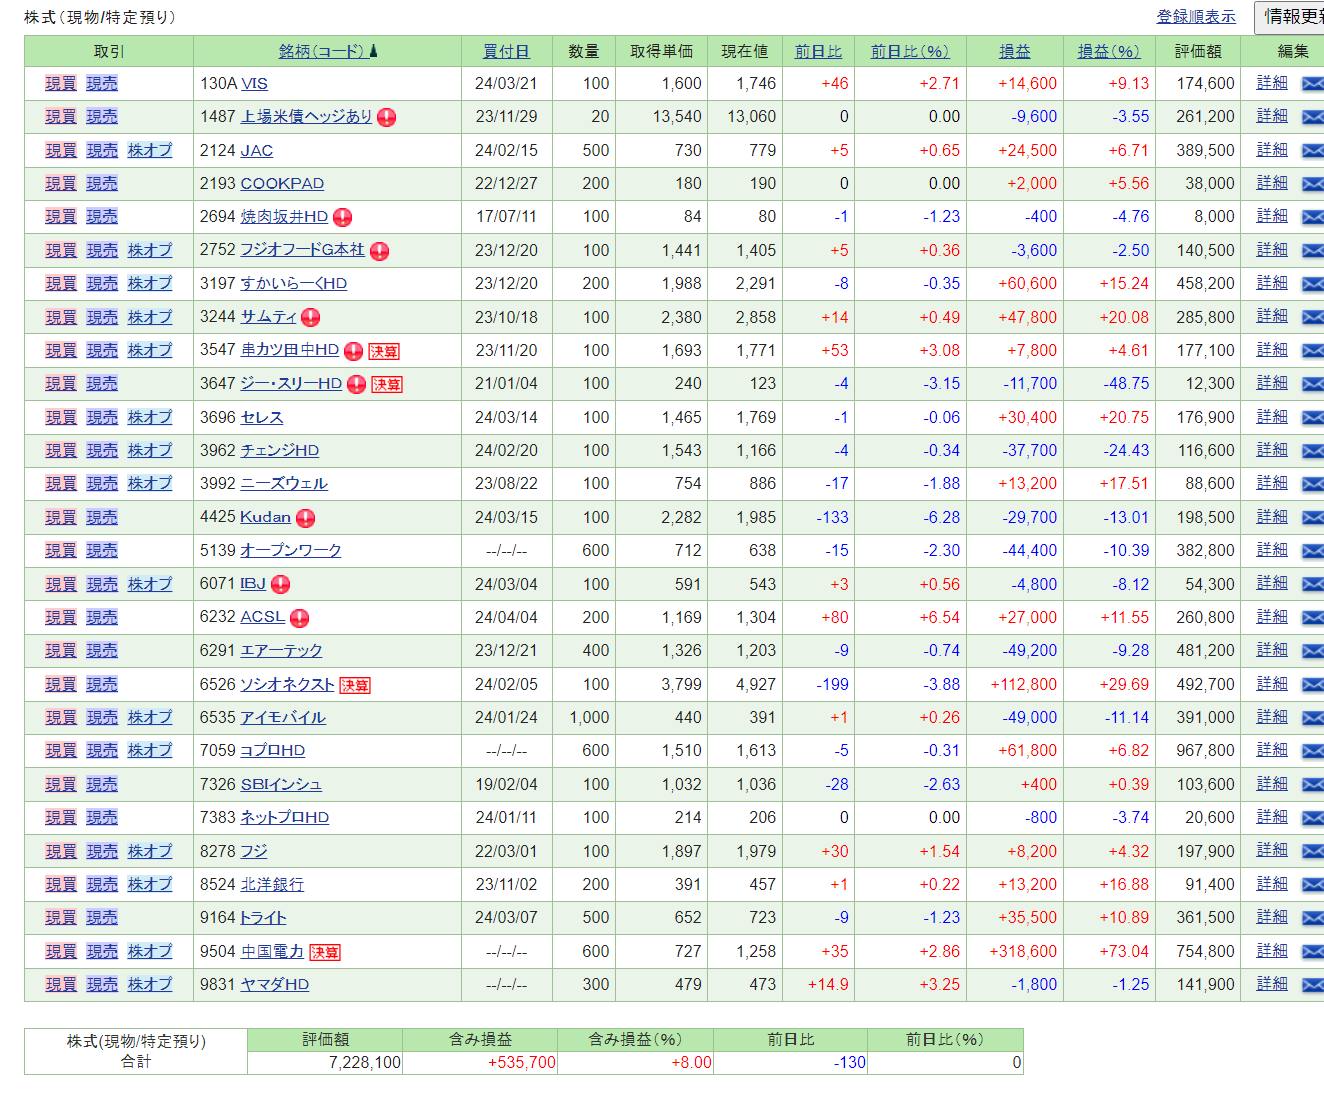The height and width of the screenshot is (1098, 1324).
Task: Open the 決算 badge for ソシオネクスト
Action: click(355, 685)
